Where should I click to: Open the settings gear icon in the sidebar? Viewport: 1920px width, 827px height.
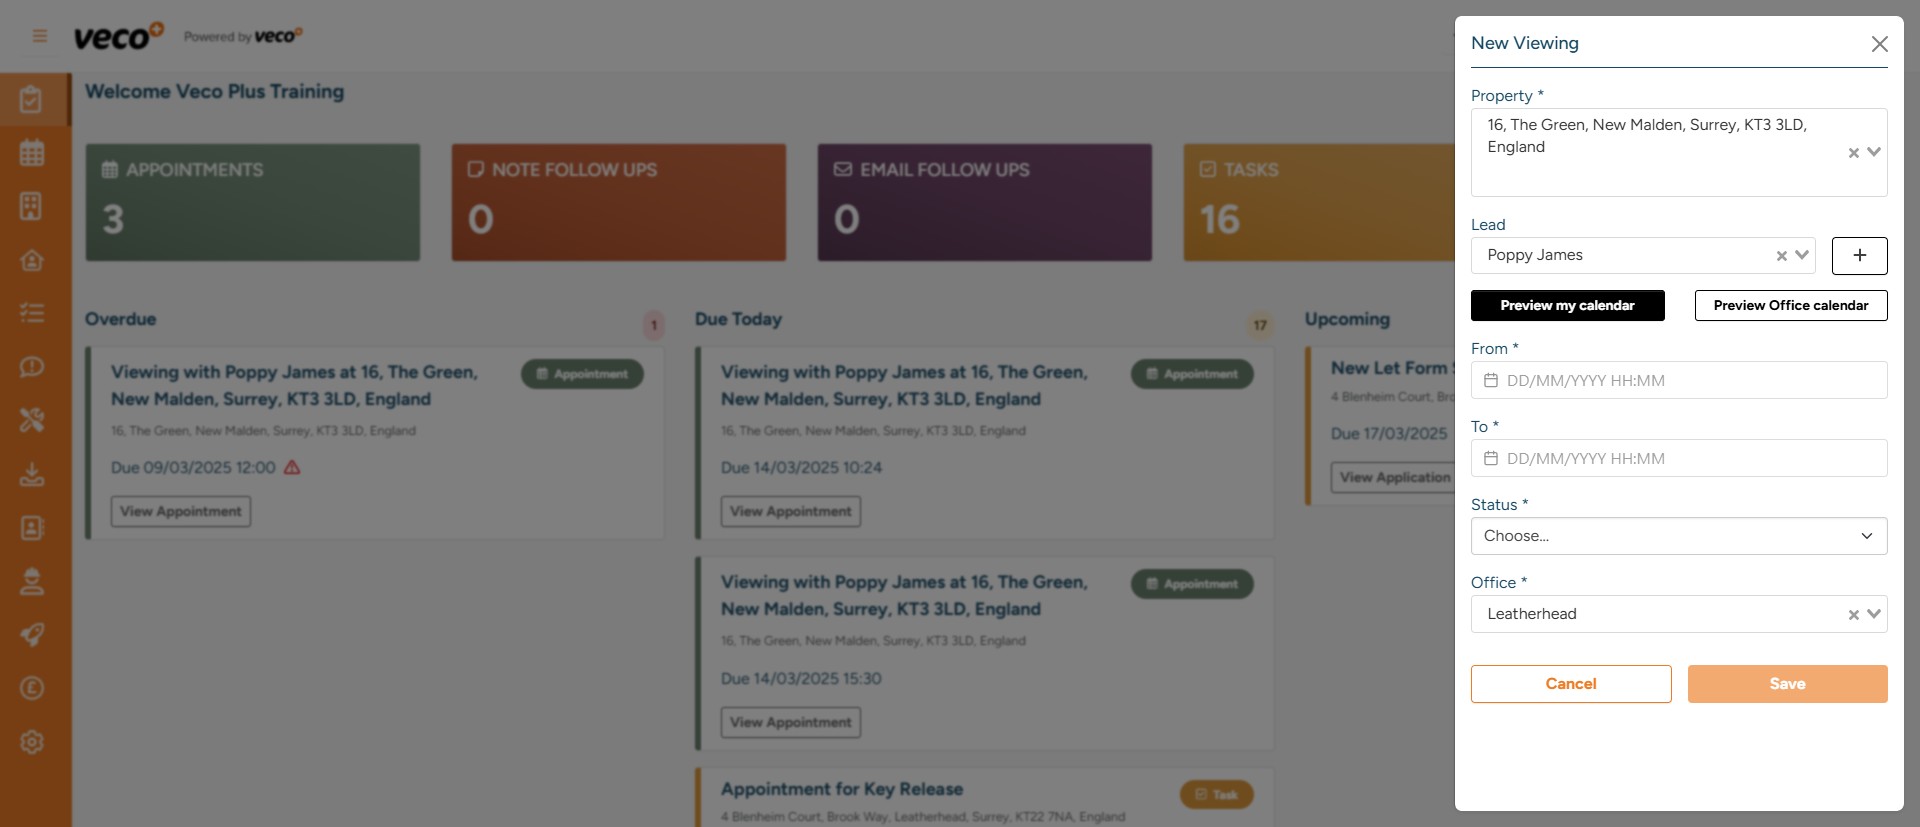tap(32, 742)
